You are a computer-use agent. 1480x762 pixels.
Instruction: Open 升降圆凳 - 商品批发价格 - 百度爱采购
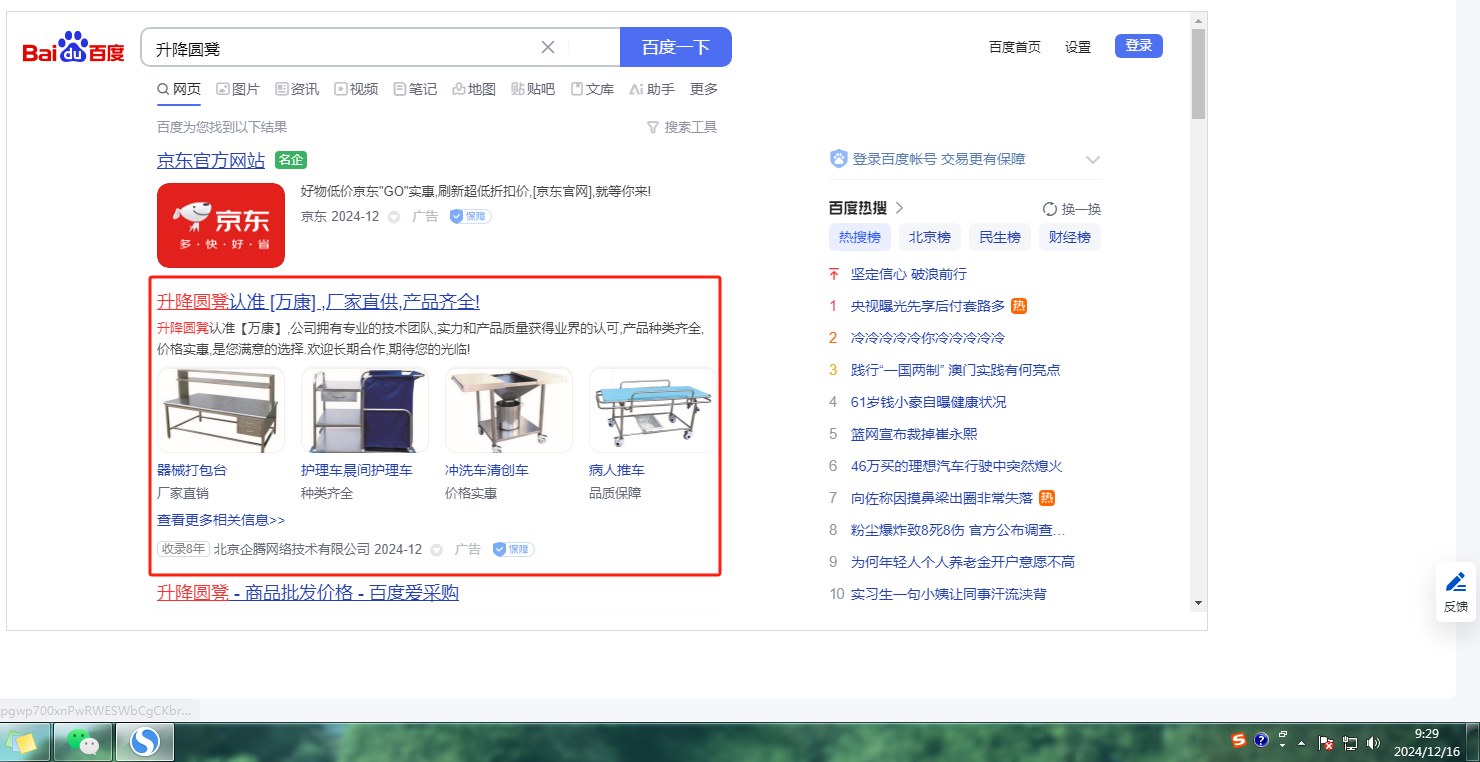(x=308, y=593)
